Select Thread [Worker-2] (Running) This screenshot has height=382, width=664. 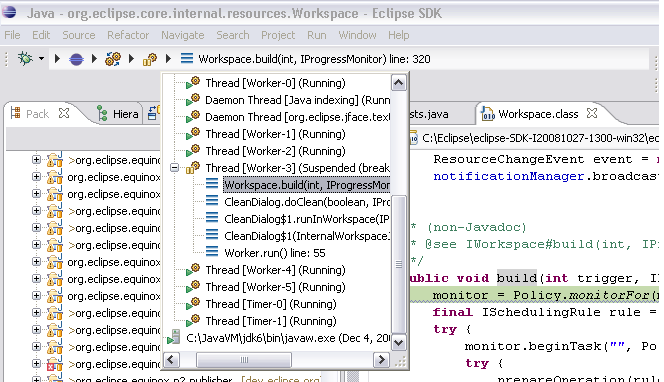(x=275, y=151)
